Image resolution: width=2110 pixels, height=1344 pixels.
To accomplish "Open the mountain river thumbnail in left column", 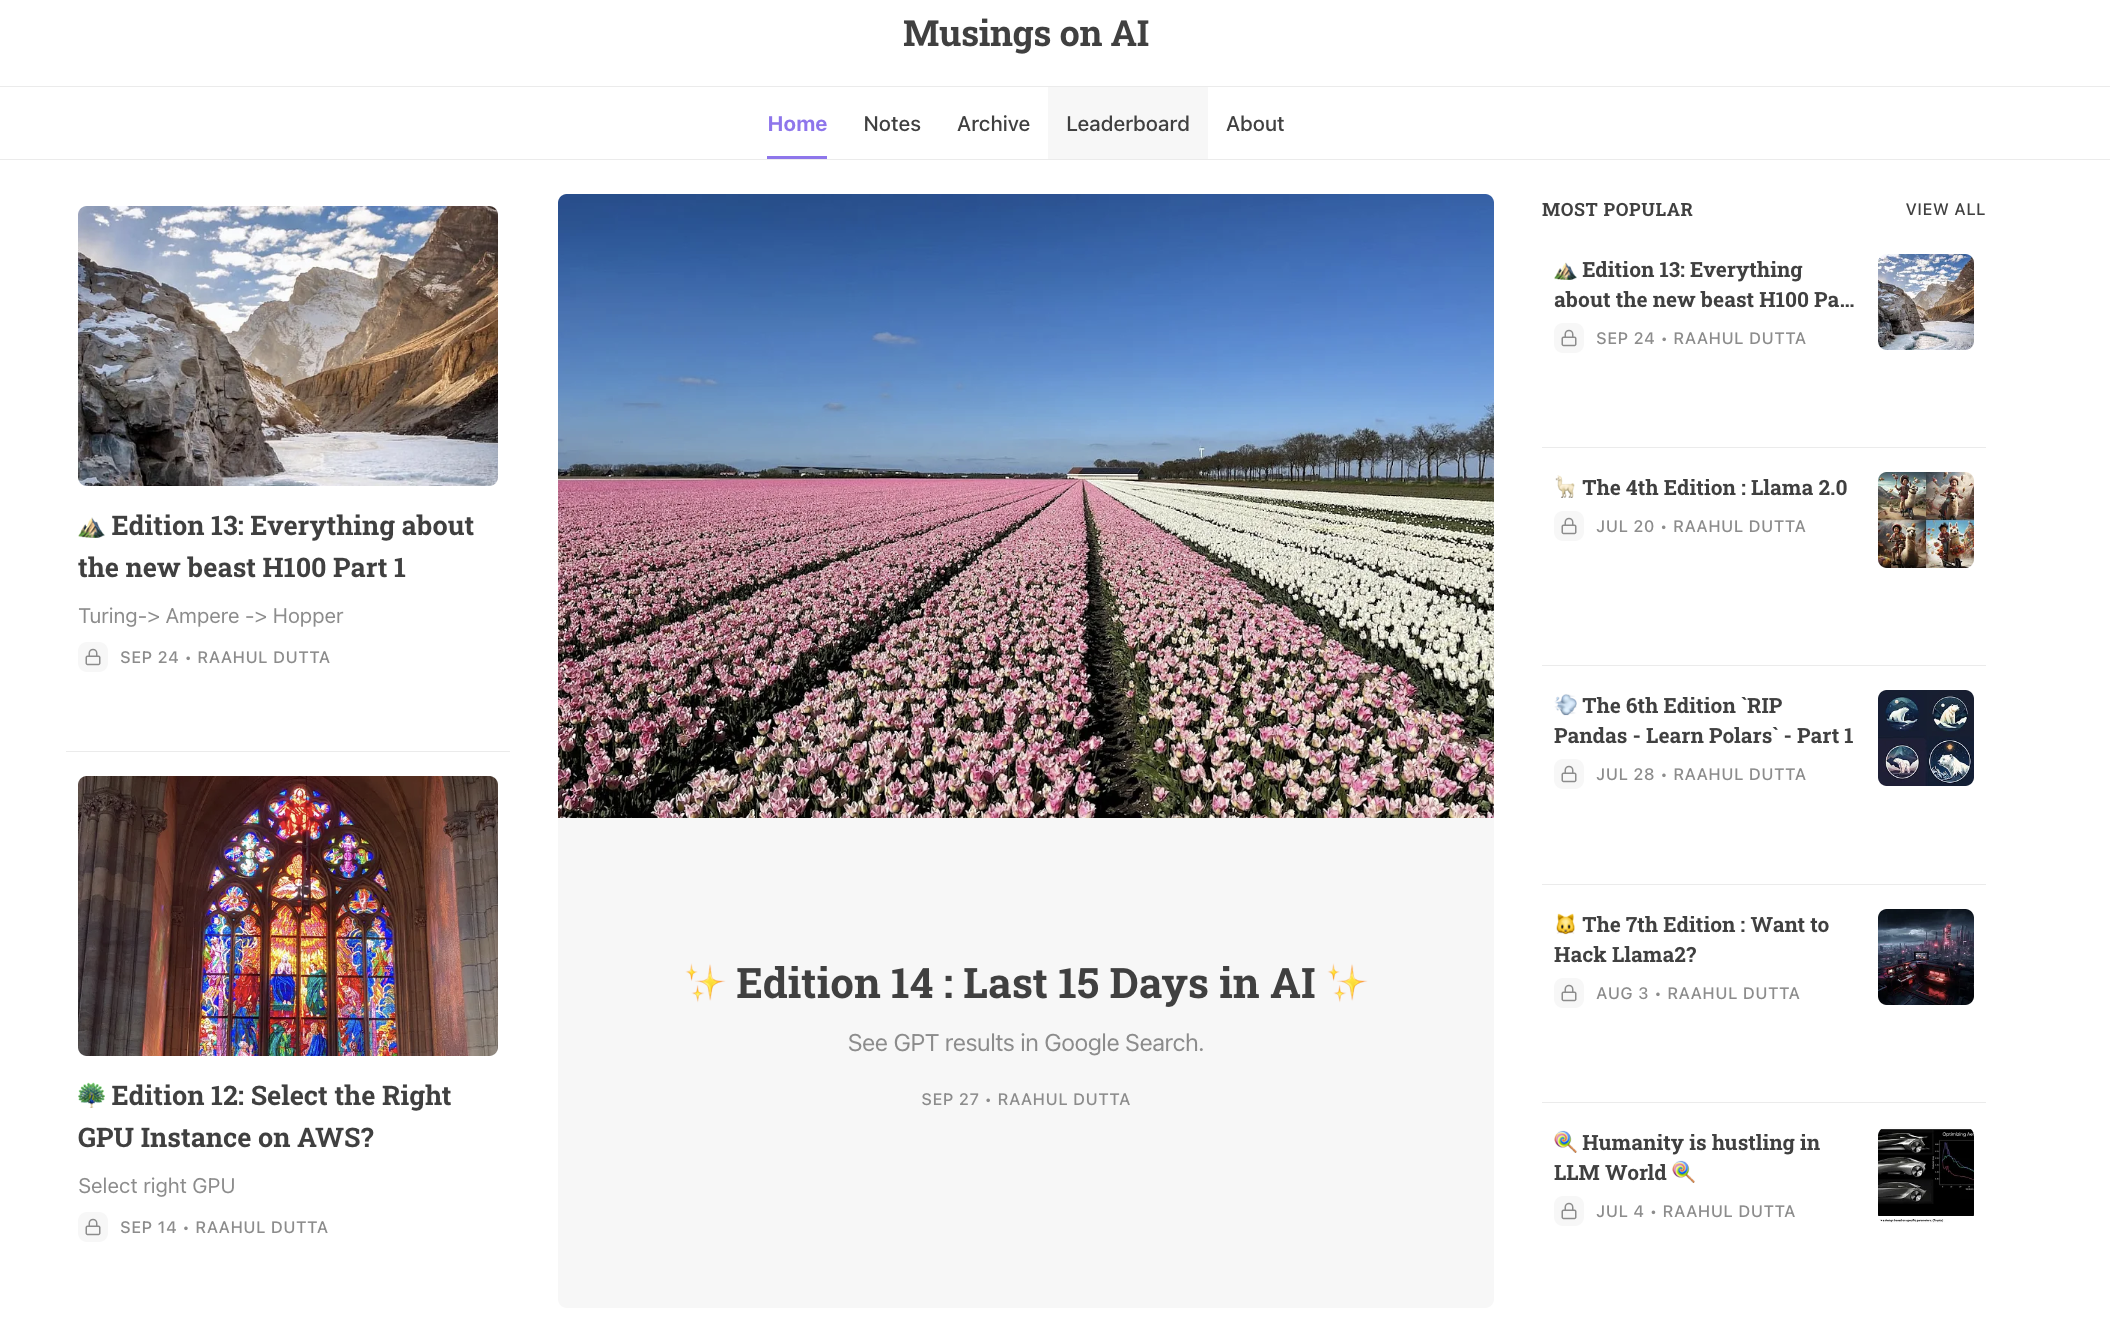I will point(288,346).
